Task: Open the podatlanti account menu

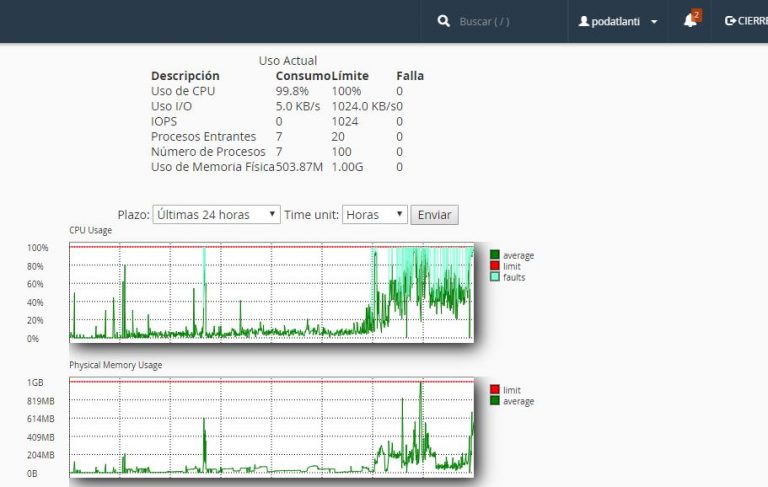Action: click(618, 21)
